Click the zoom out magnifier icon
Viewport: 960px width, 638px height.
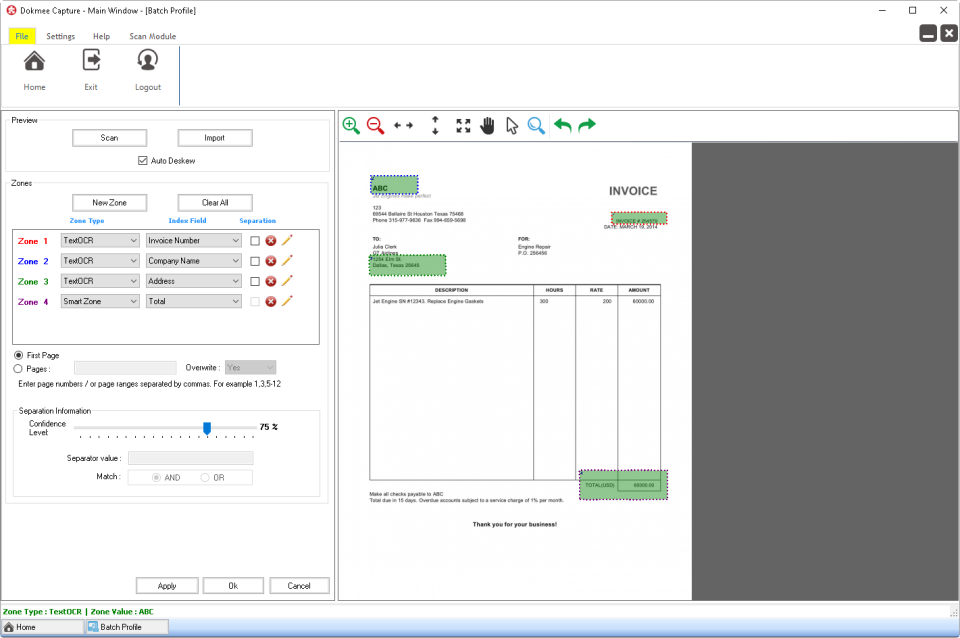click(375, 125)
